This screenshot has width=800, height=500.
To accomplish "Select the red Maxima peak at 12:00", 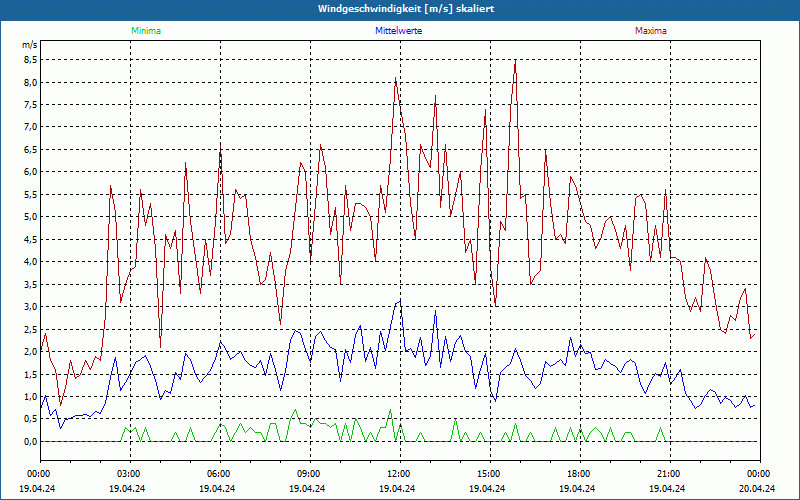I will 396,79.
